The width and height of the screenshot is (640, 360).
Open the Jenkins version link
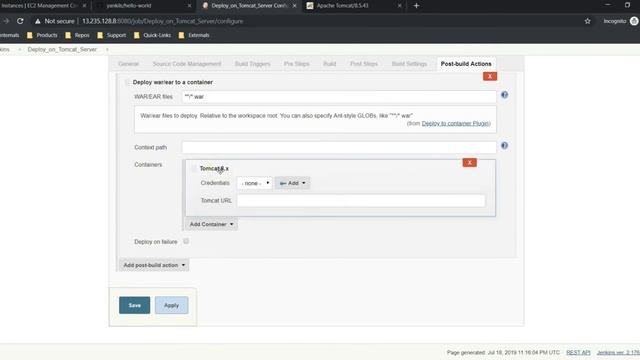618,352
